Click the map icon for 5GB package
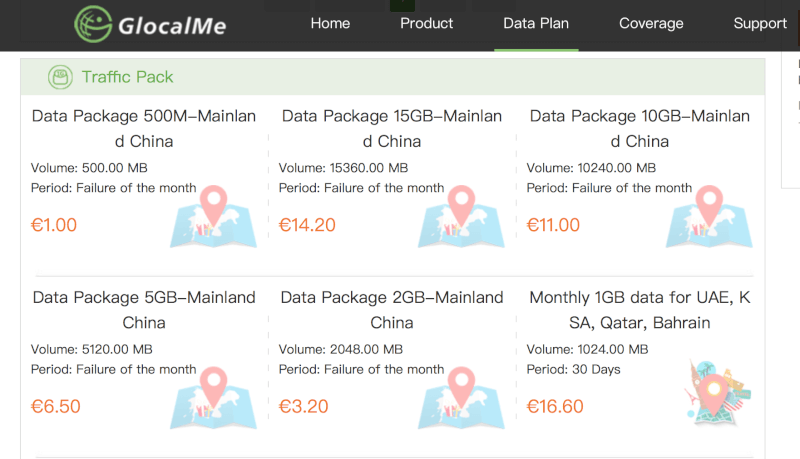 coord(213,398)
